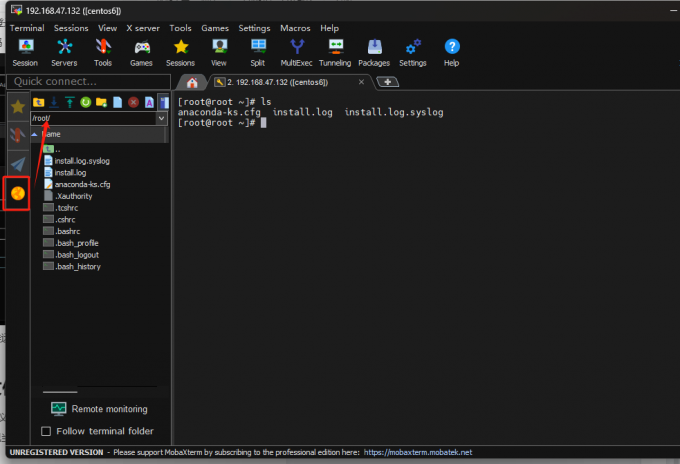Click the SFTP download icon

coord(54,102)
